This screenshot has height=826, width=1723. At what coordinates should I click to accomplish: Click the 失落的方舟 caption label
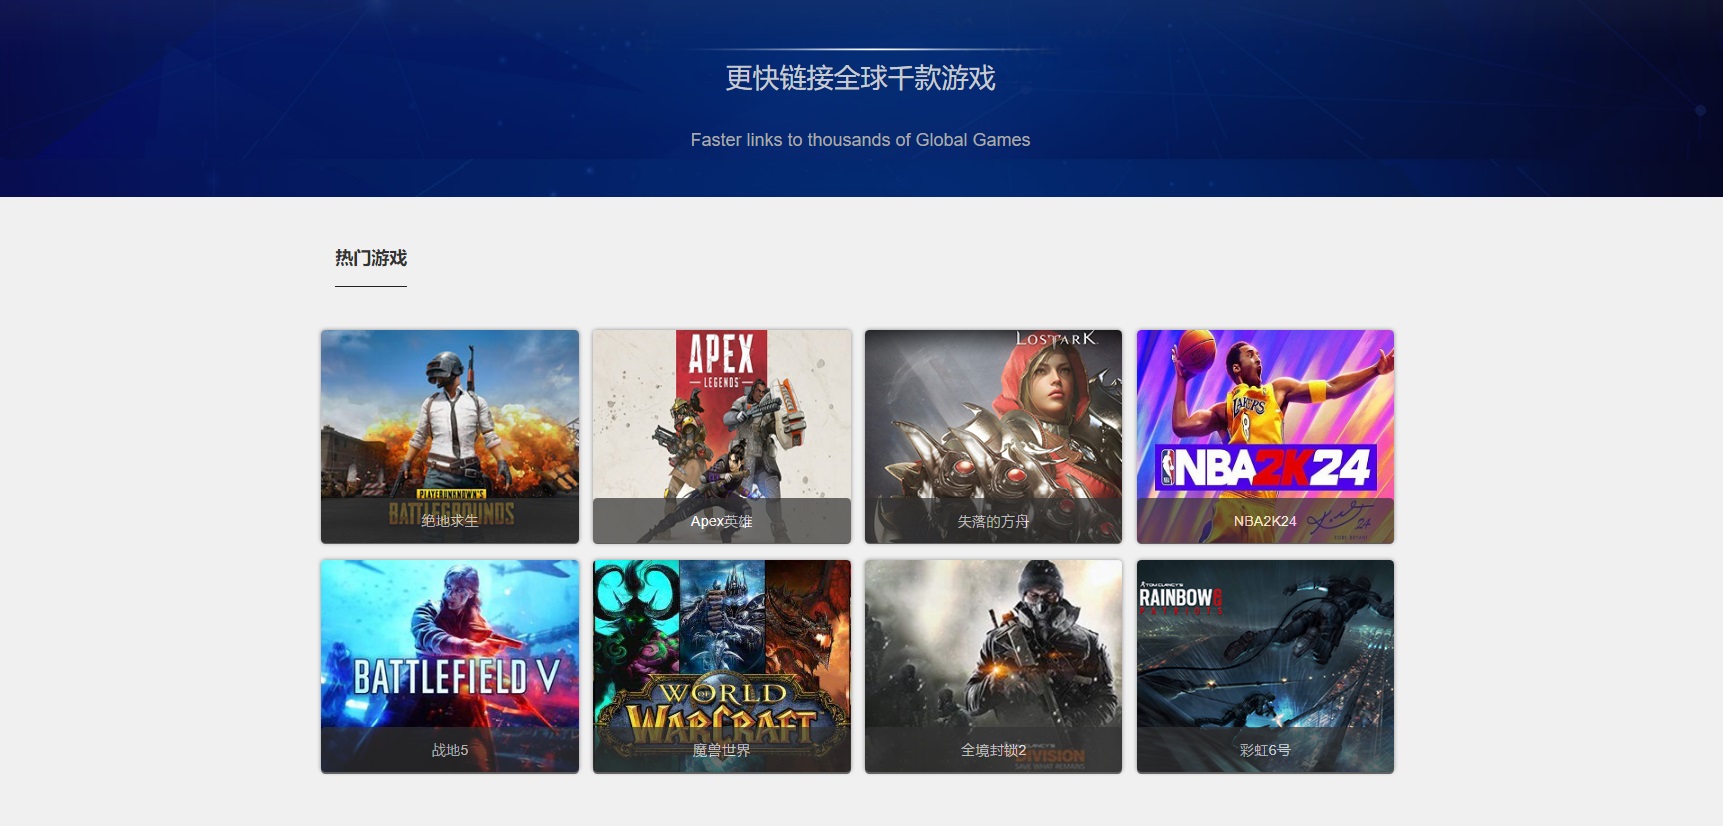point(993,521)
